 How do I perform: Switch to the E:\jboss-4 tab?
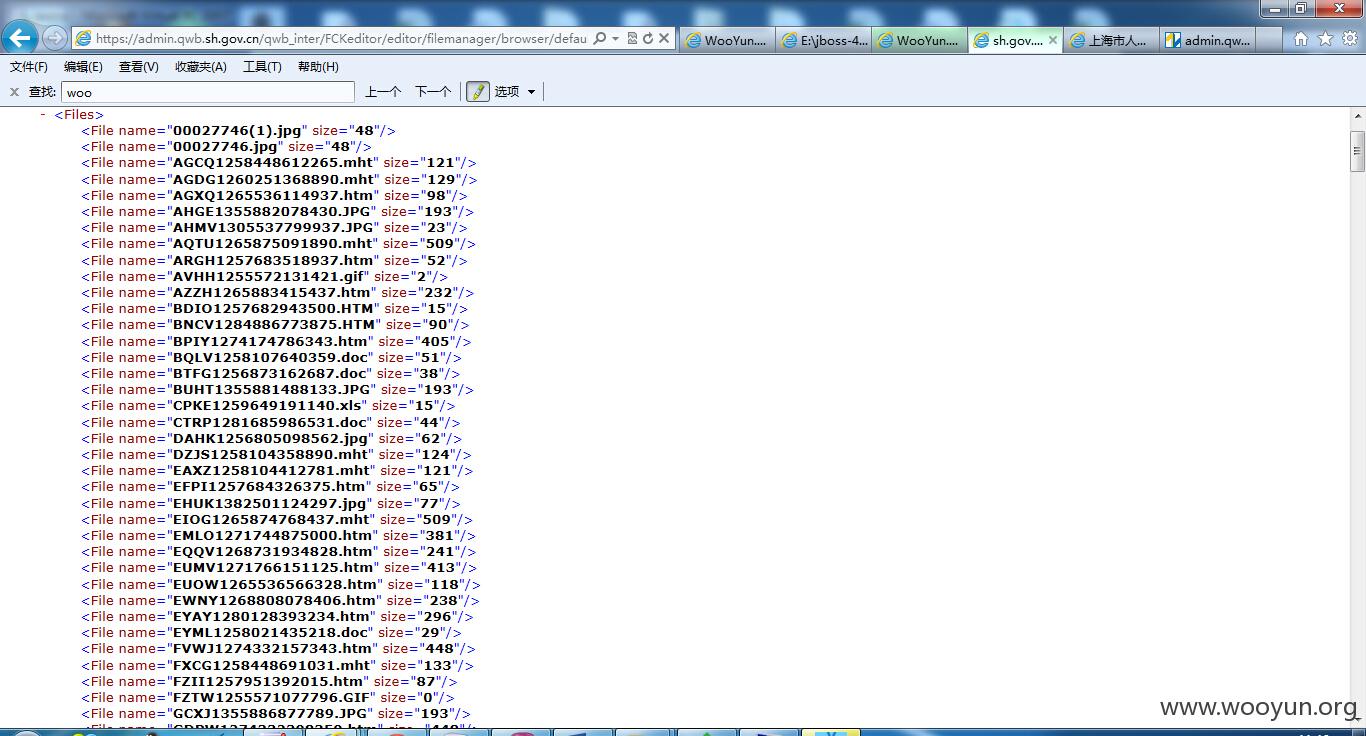pyautogui.click(x=825, y=40)
